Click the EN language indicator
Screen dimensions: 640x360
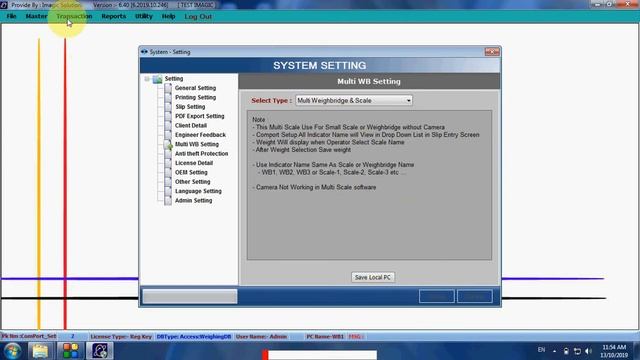(541, 350)
